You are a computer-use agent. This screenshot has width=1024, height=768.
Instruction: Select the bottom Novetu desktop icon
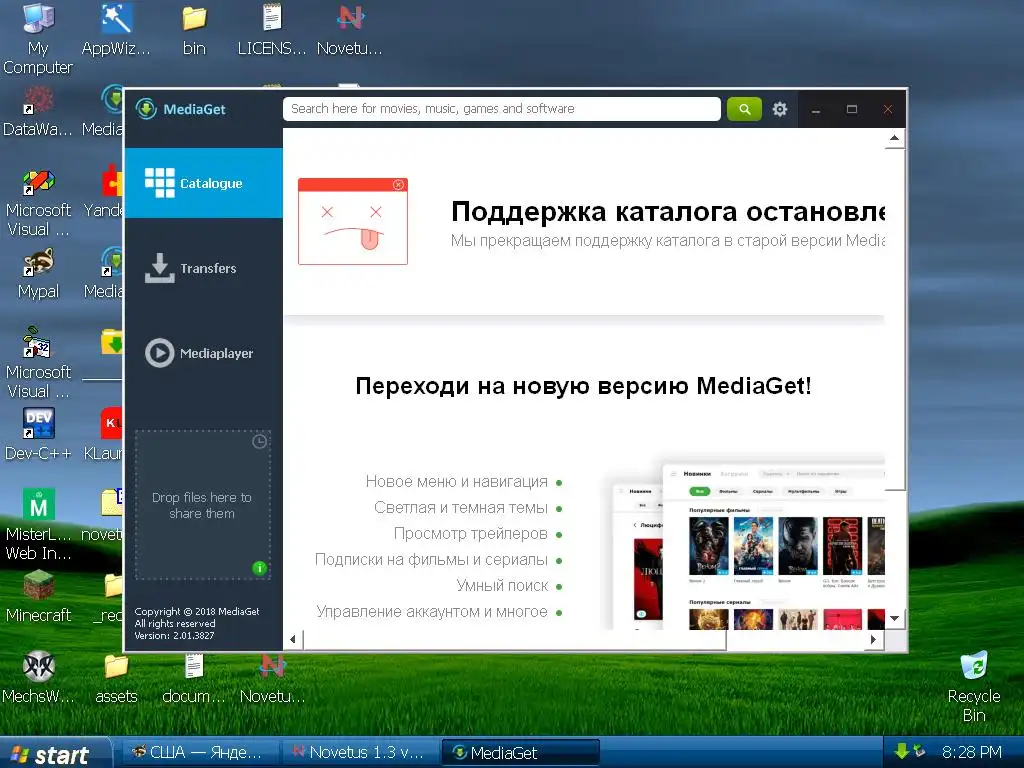(272, 677)
